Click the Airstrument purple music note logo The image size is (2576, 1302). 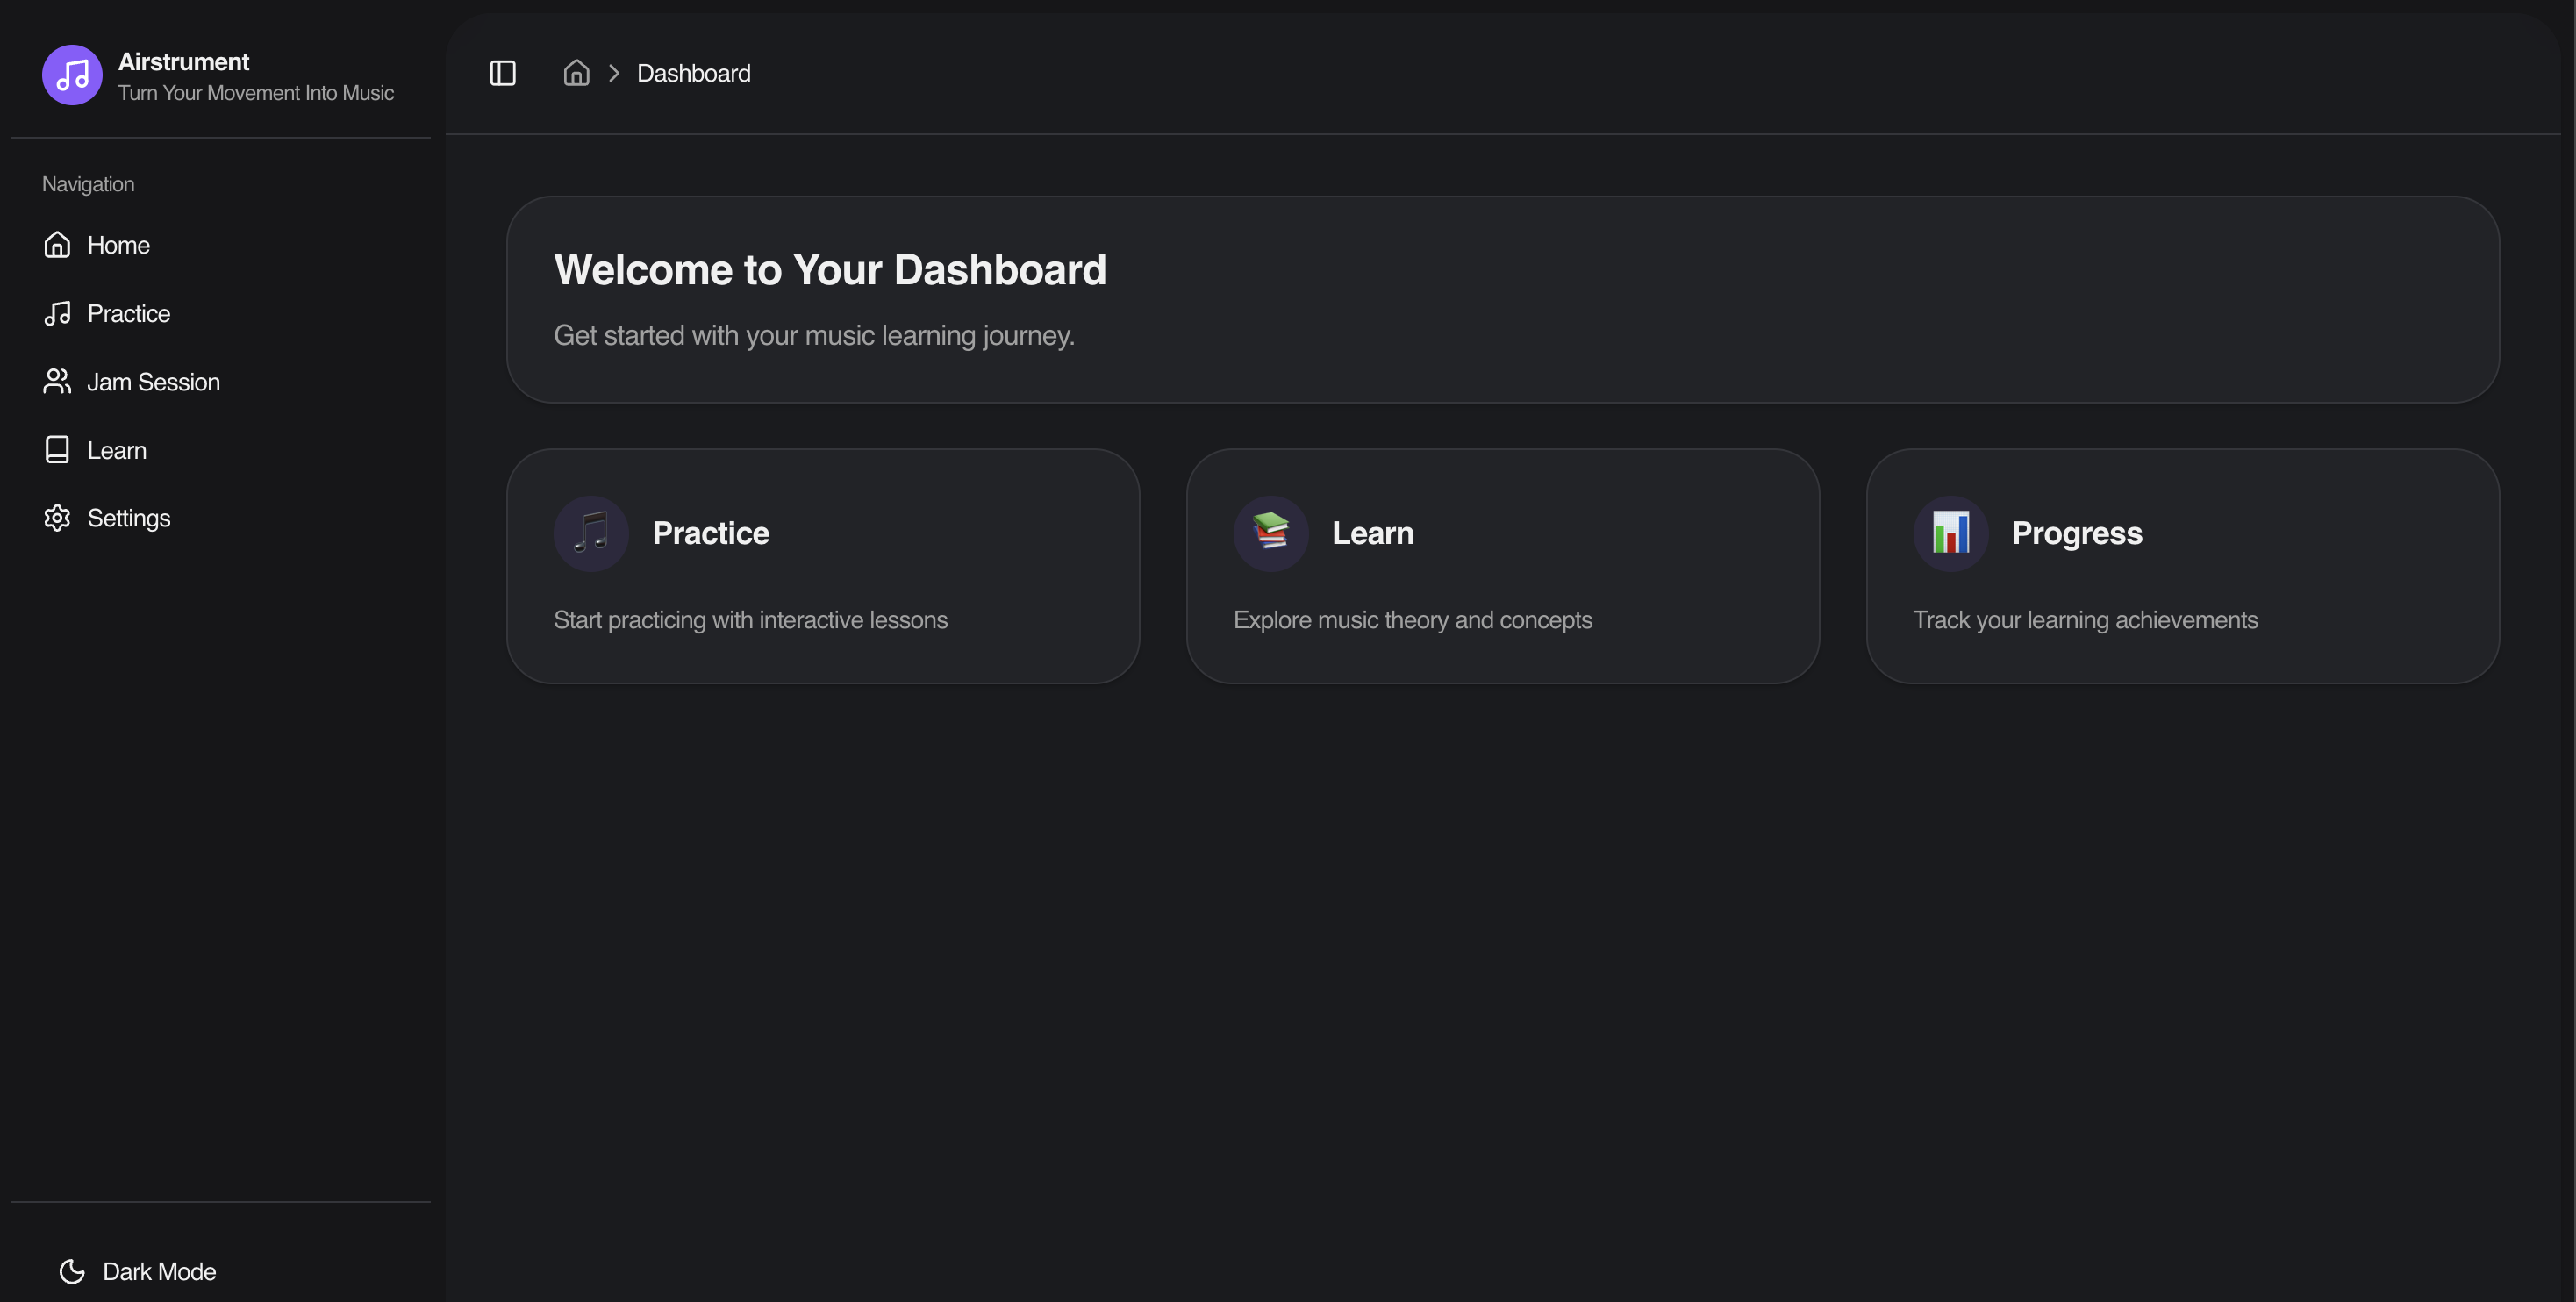(x=72, y=75)
